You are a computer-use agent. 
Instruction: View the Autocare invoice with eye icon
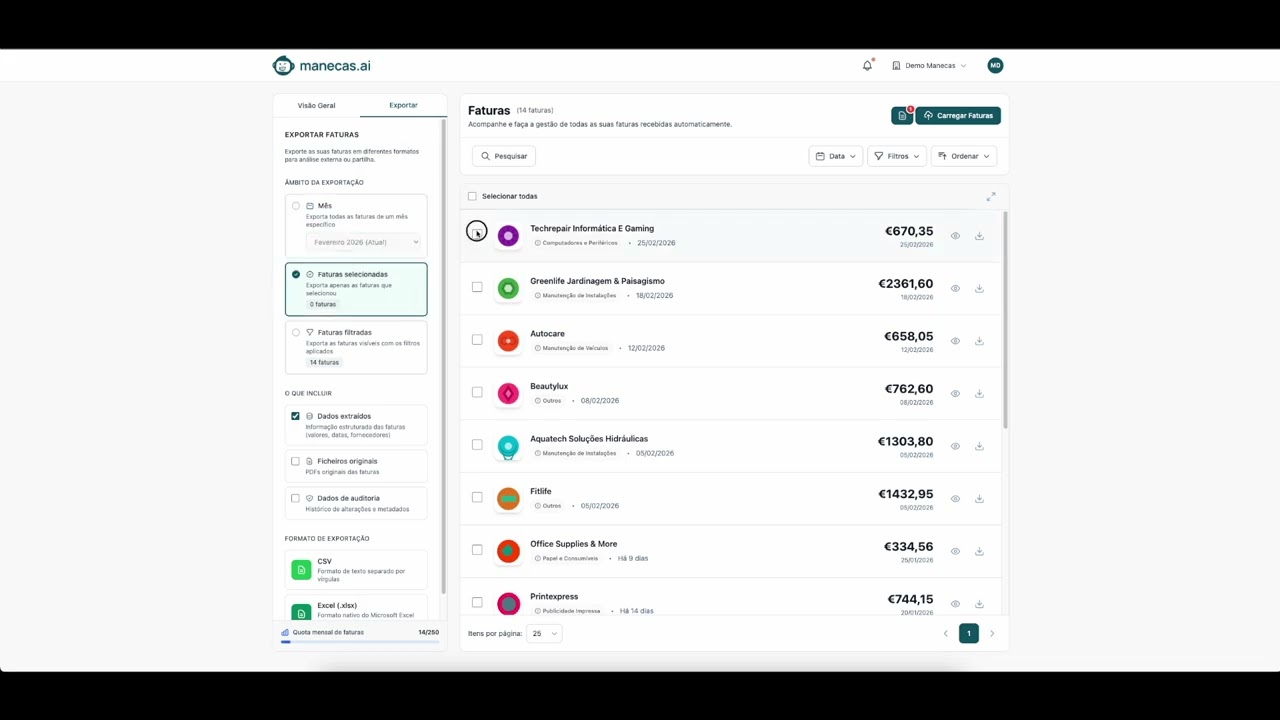(955, 341)
